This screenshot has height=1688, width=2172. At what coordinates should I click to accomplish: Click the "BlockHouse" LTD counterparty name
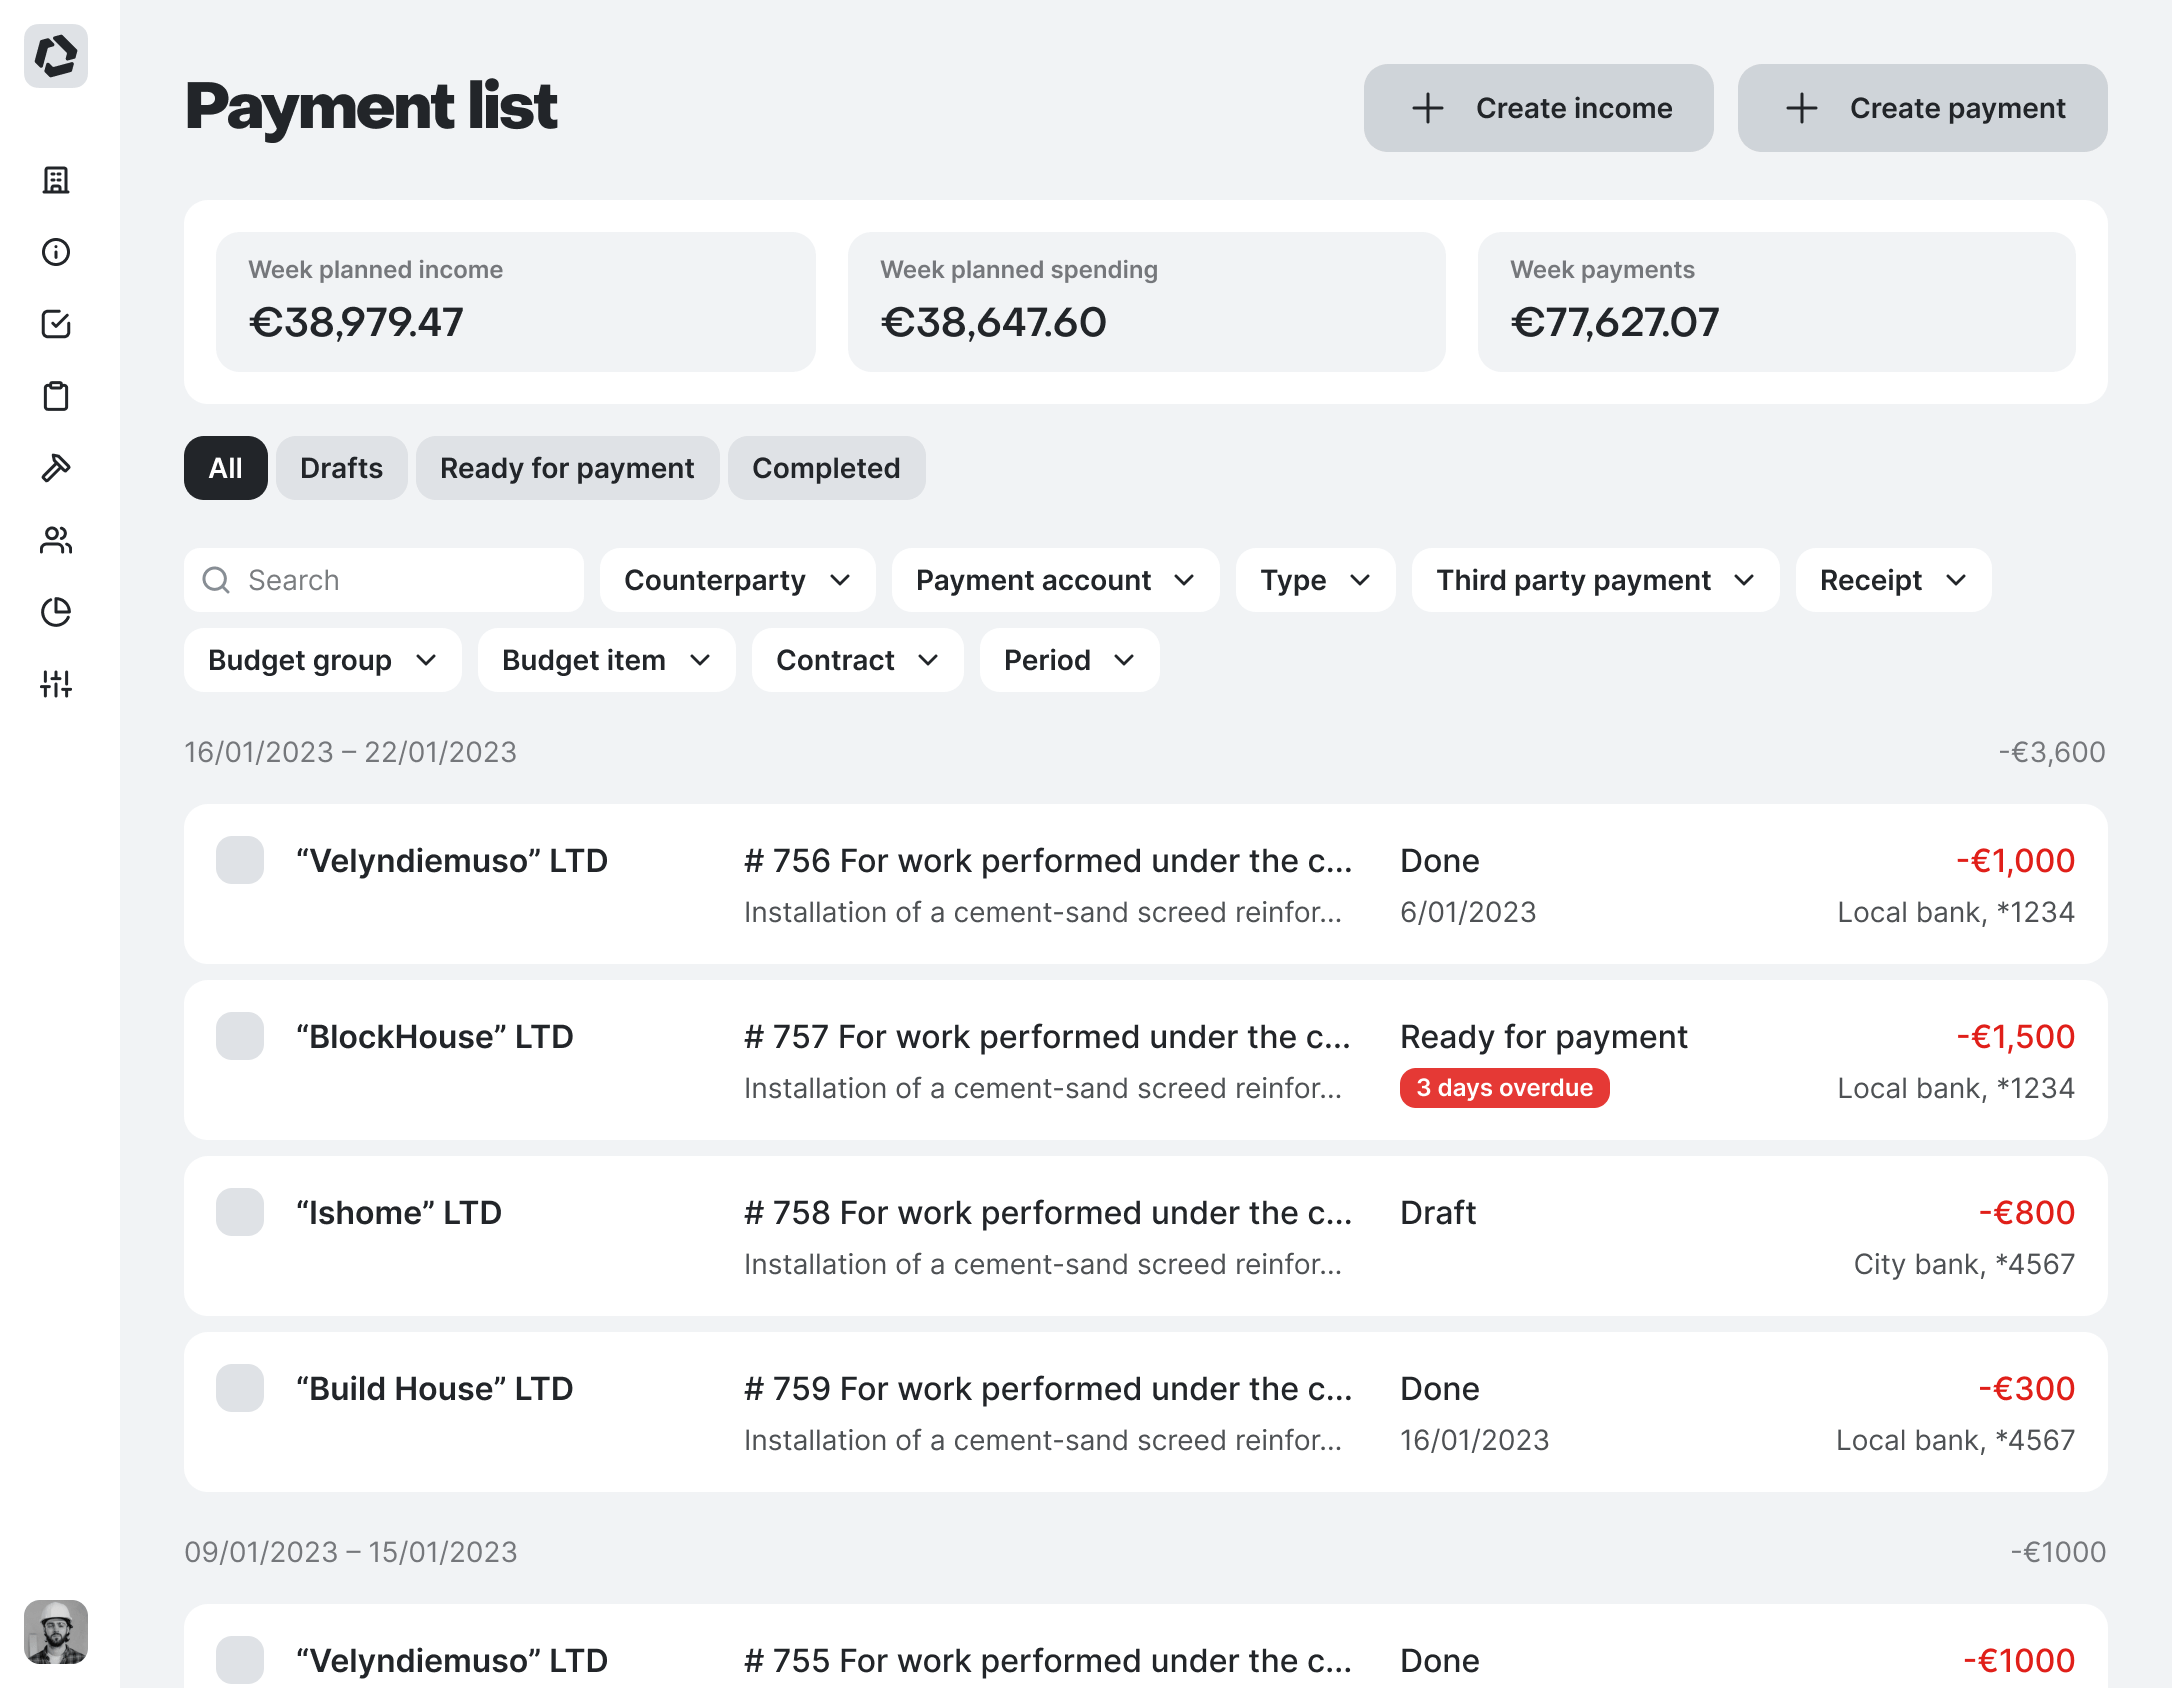435,1037
